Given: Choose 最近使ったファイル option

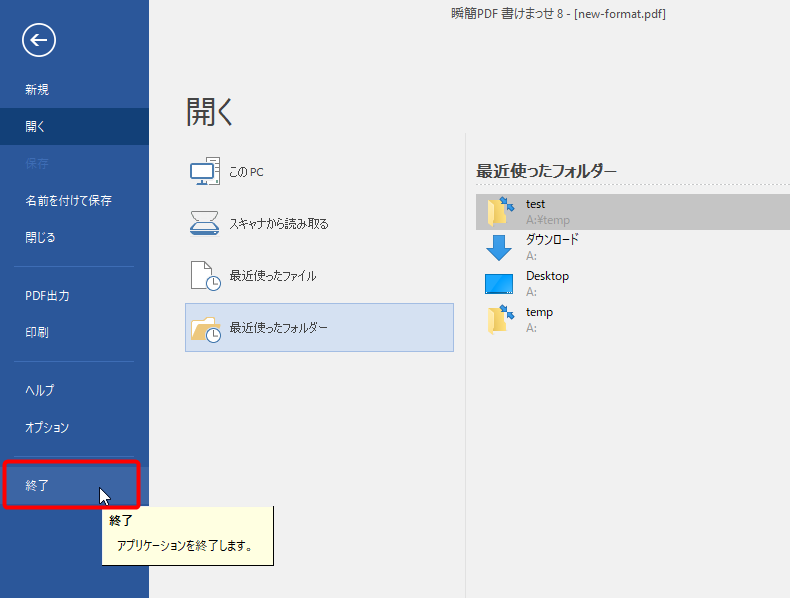Looking at the screenshot, I should tap(273, 276).
